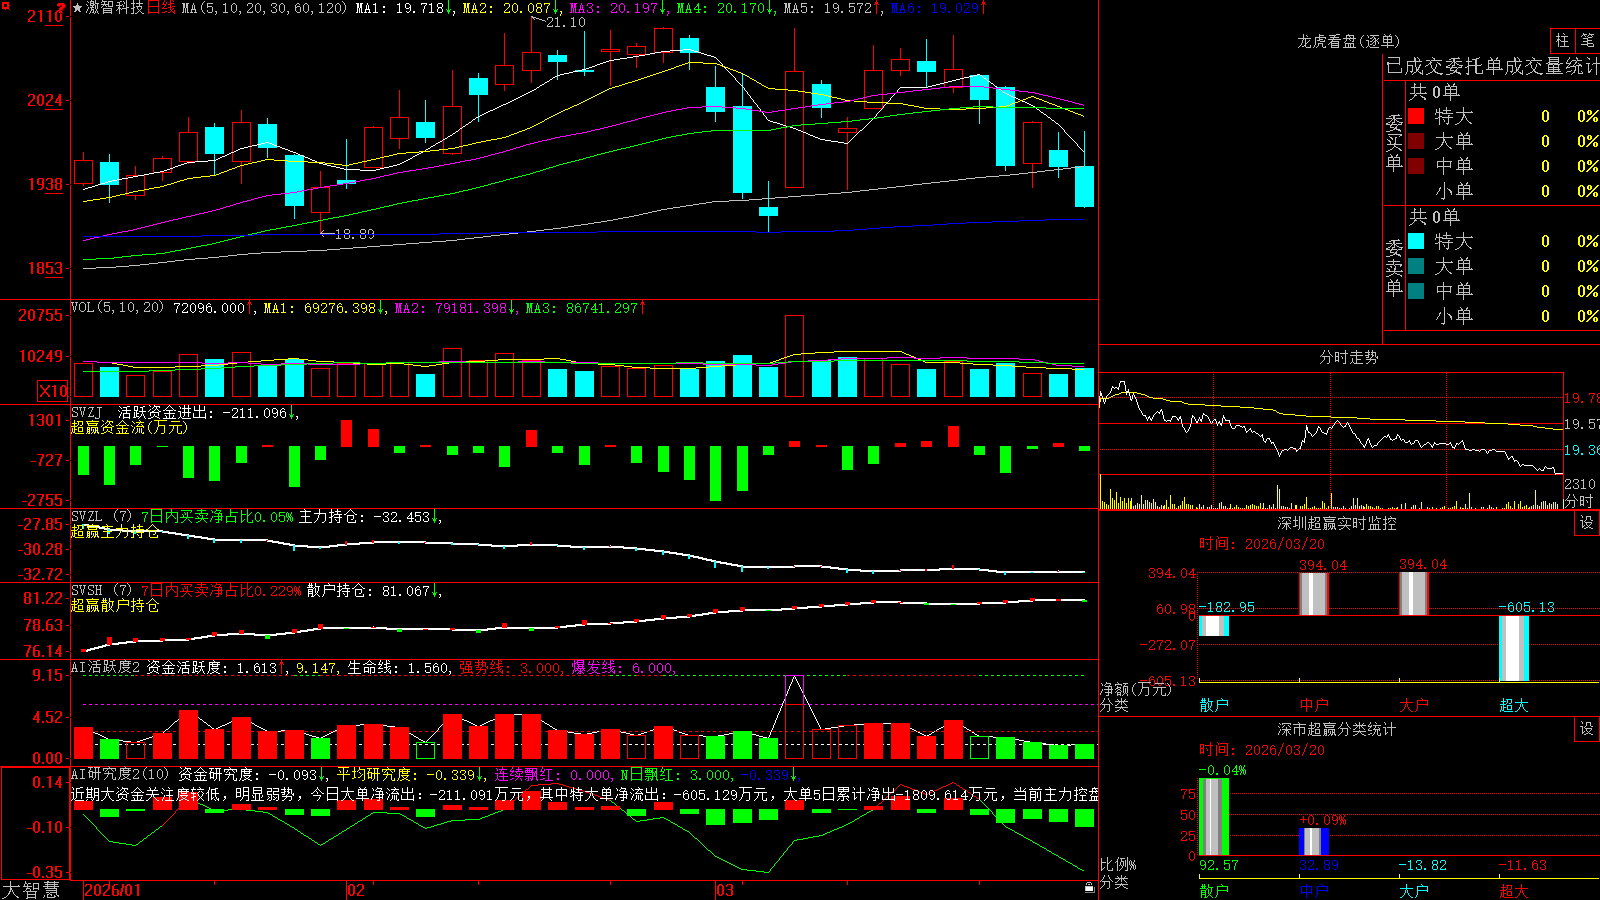This screenshot has height=900, width=1600.
Task: Click the dark red 大单 buy order swatch
Action: pyautogui.click(x=1416, y=141)
